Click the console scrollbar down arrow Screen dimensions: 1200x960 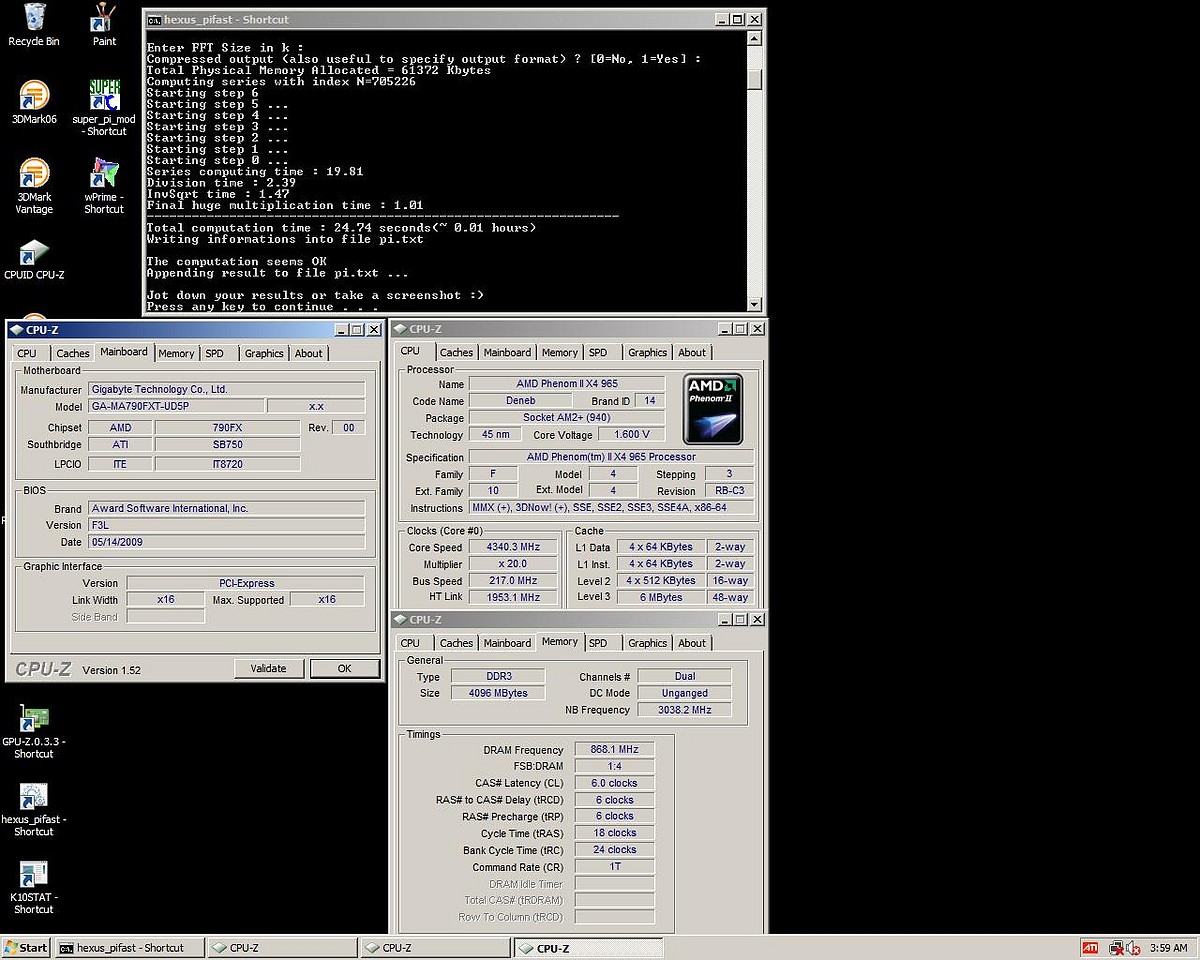tap(754, 305)
